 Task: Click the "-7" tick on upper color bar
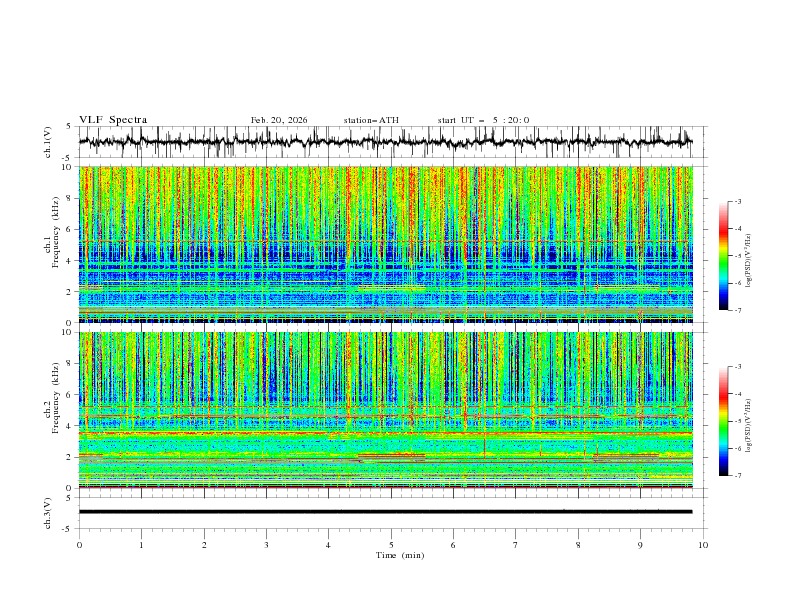pyautogui.click(x=738, y=310)
